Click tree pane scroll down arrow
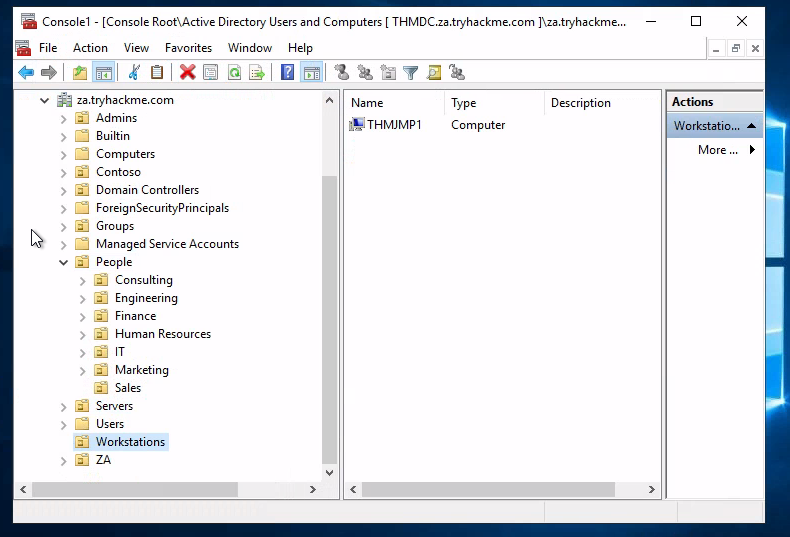This screenshot has height=537, width=790. [x=329, y=473]
